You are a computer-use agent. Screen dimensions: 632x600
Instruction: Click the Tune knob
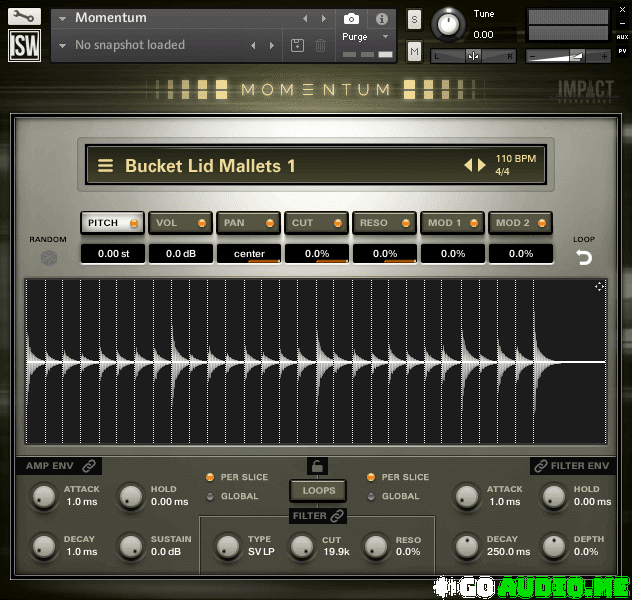[x=450, y=22]
